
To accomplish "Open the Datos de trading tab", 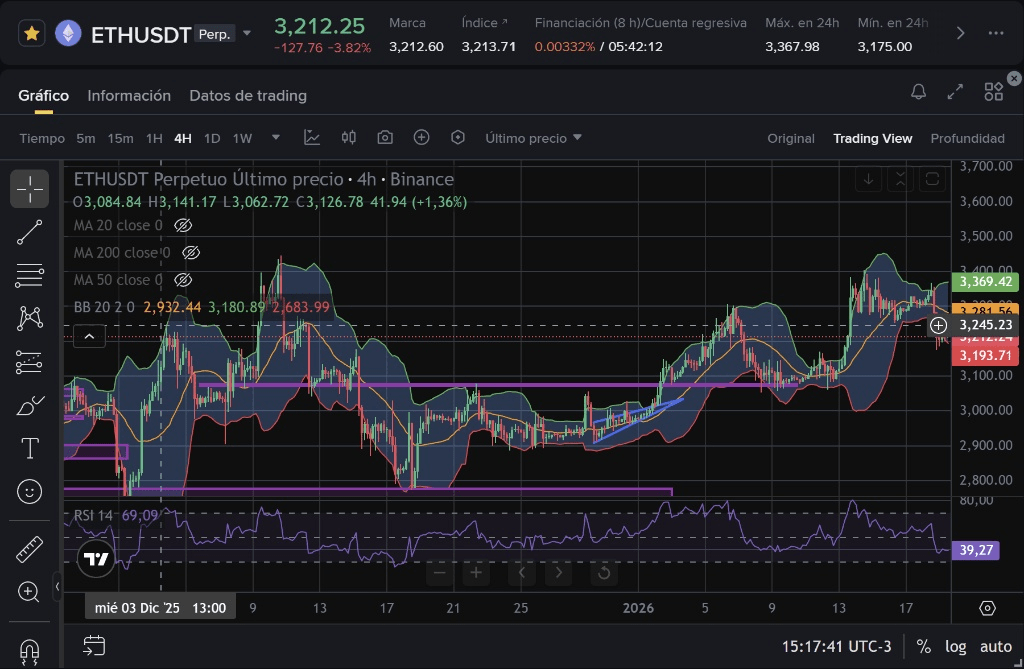I will point(248,95).
